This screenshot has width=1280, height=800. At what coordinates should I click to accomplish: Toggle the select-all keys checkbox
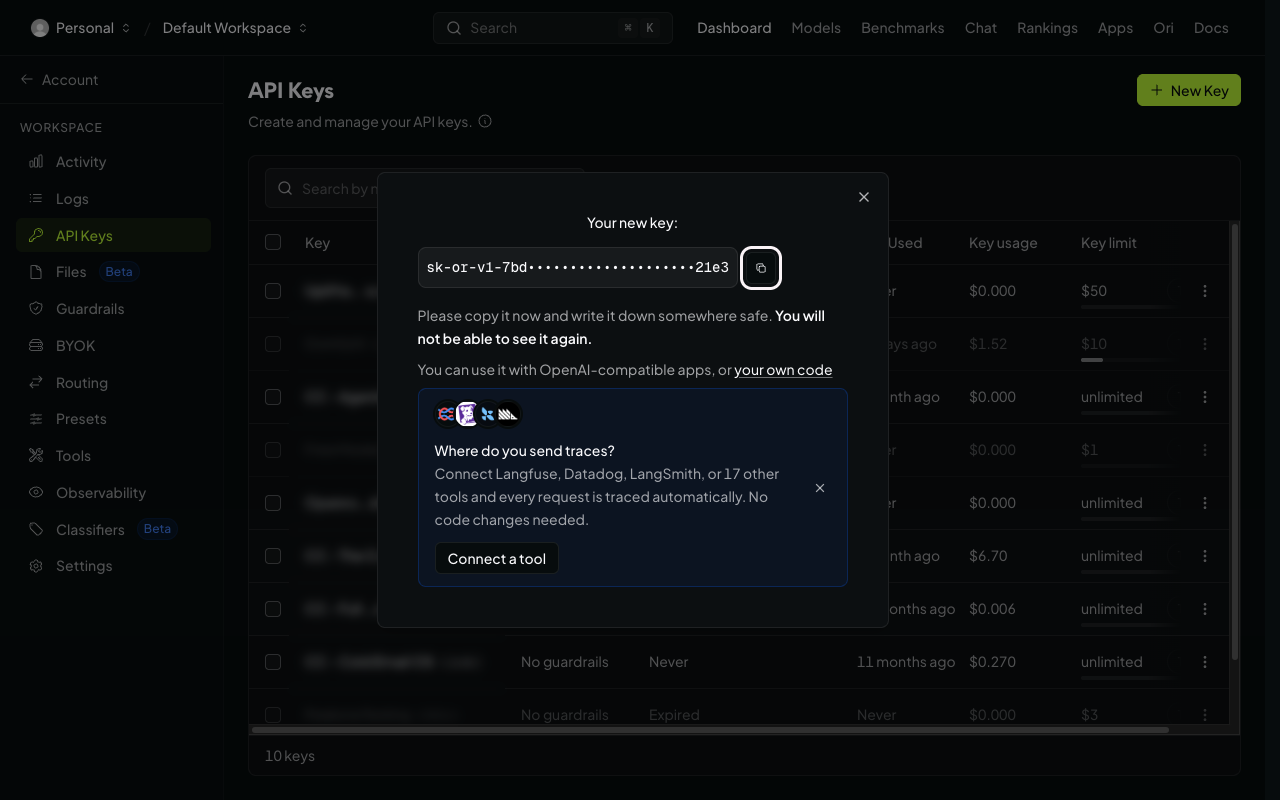click(x=273, y=242)
